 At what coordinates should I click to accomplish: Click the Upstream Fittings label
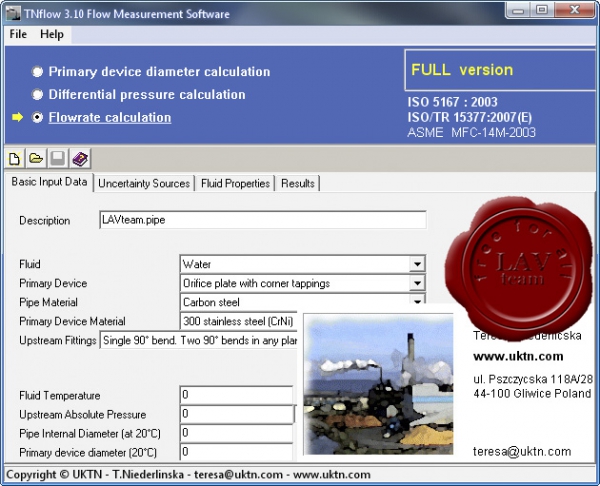[x=58, y=340]
